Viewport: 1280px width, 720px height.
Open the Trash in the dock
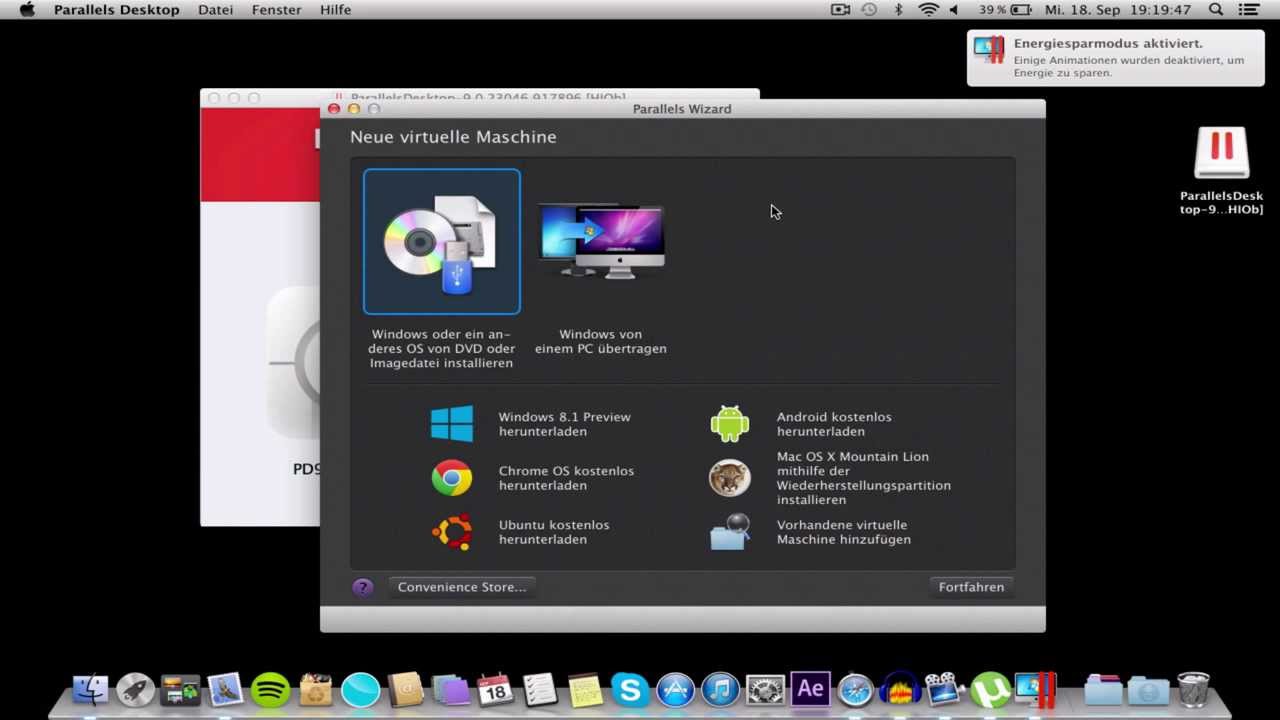click(1193, 690)
